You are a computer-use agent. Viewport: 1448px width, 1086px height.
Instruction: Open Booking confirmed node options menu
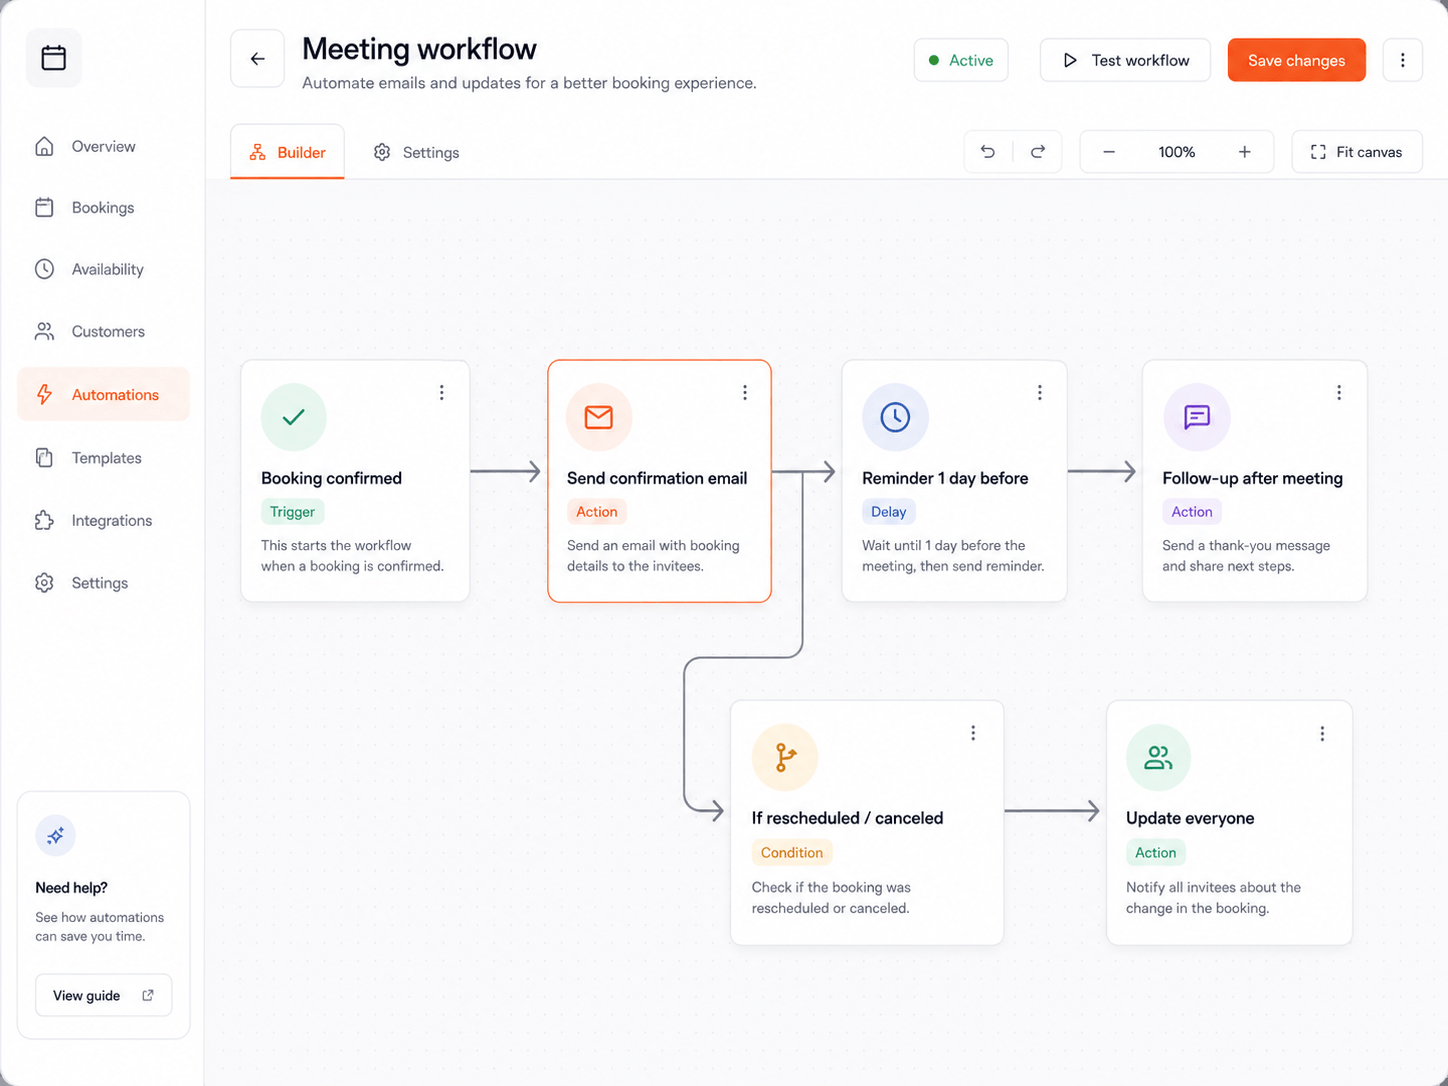[441, 393]
